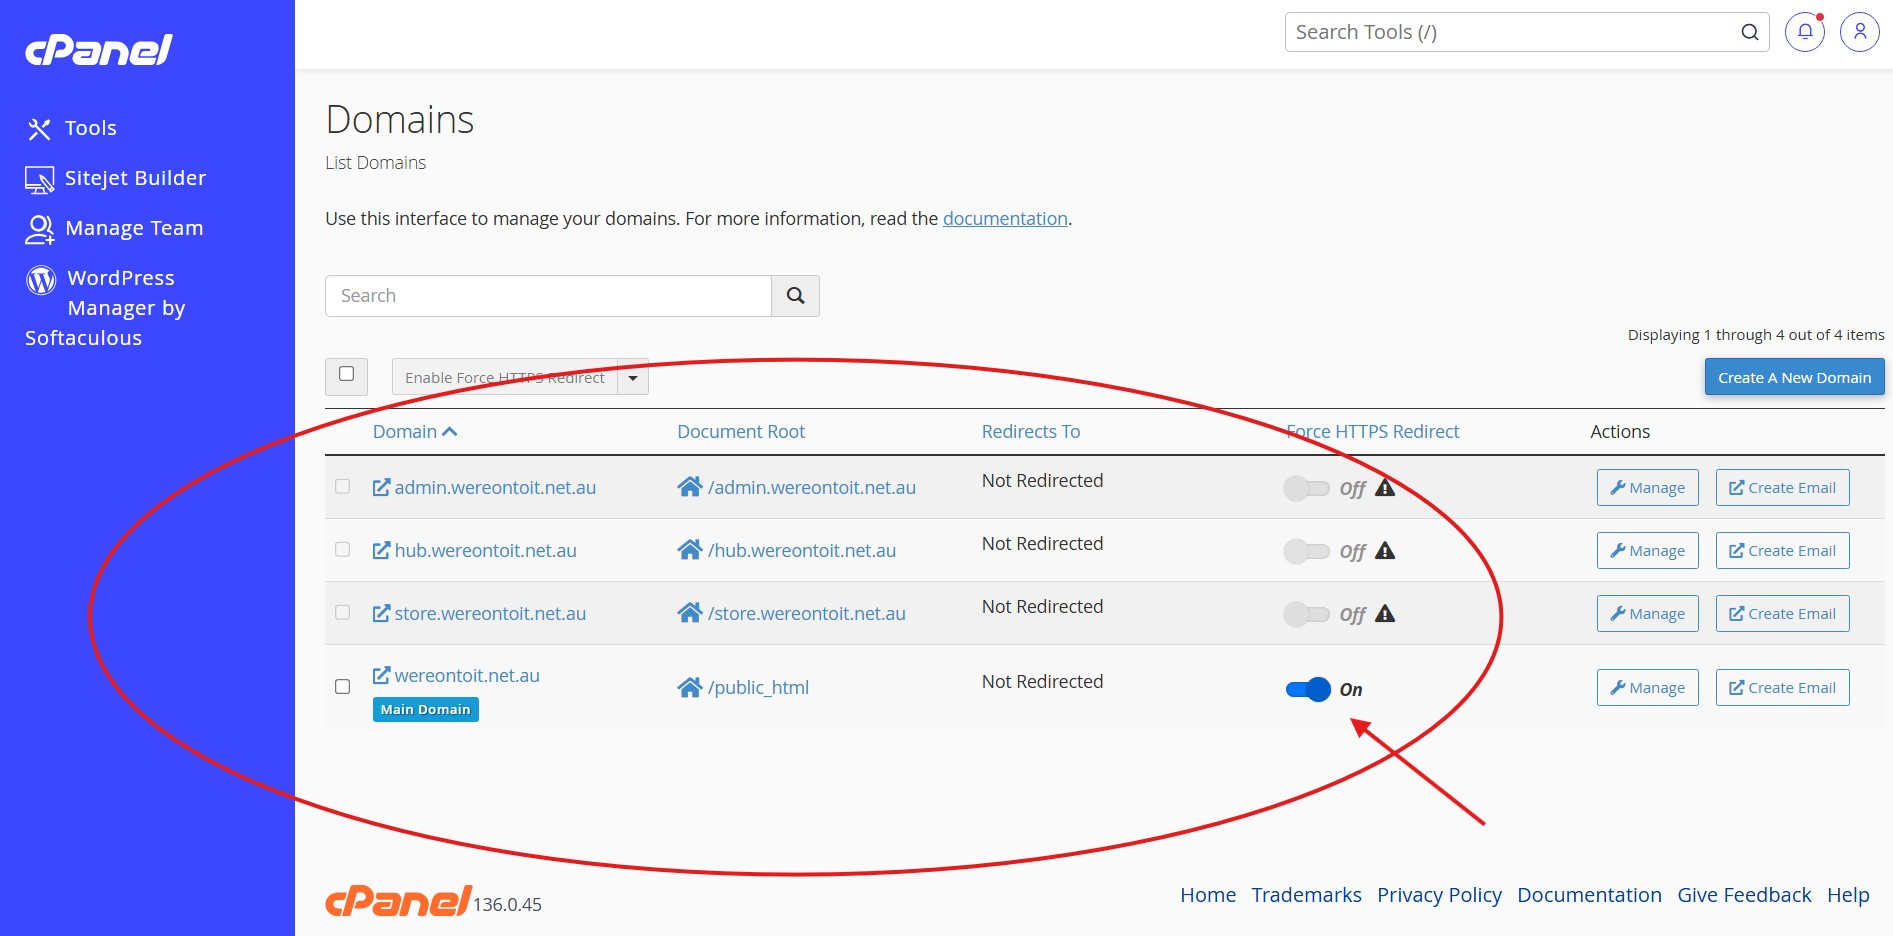Click home icon for /admin.wereontoit.net.au root

tap(690, 487)
